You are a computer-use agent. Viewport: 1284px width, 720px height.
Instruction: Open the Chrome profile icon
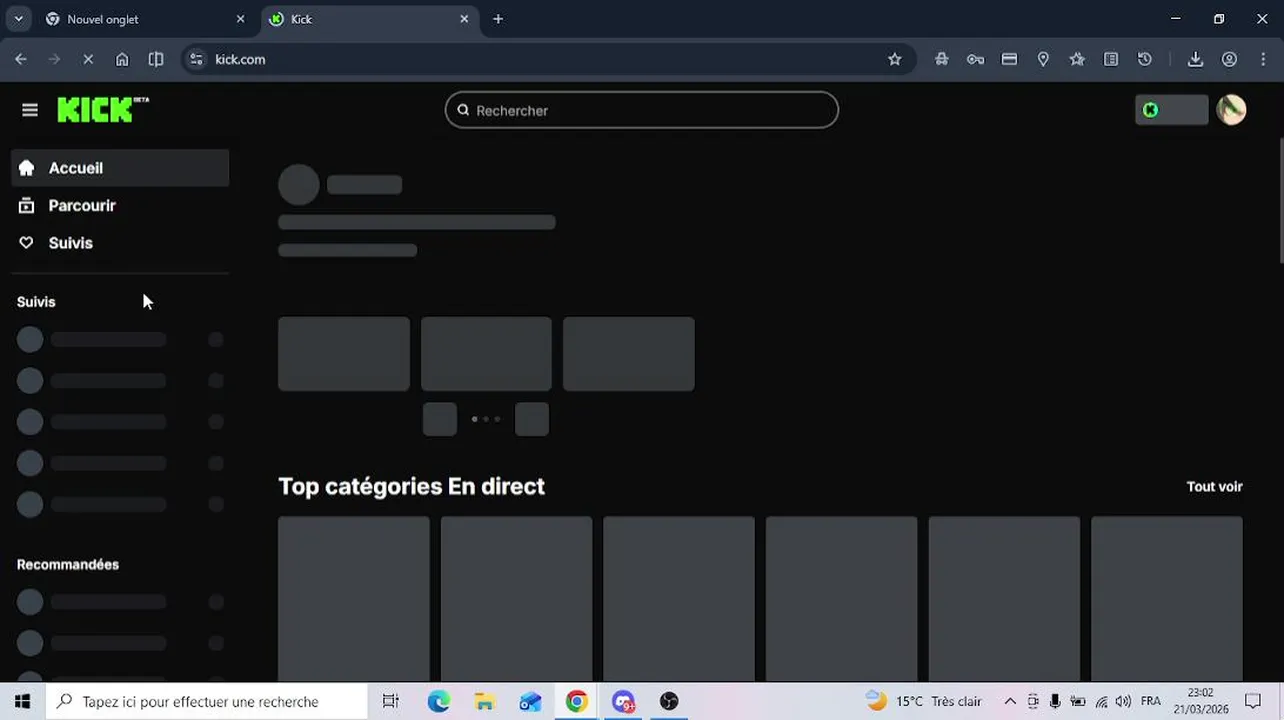coord(1230,59)
